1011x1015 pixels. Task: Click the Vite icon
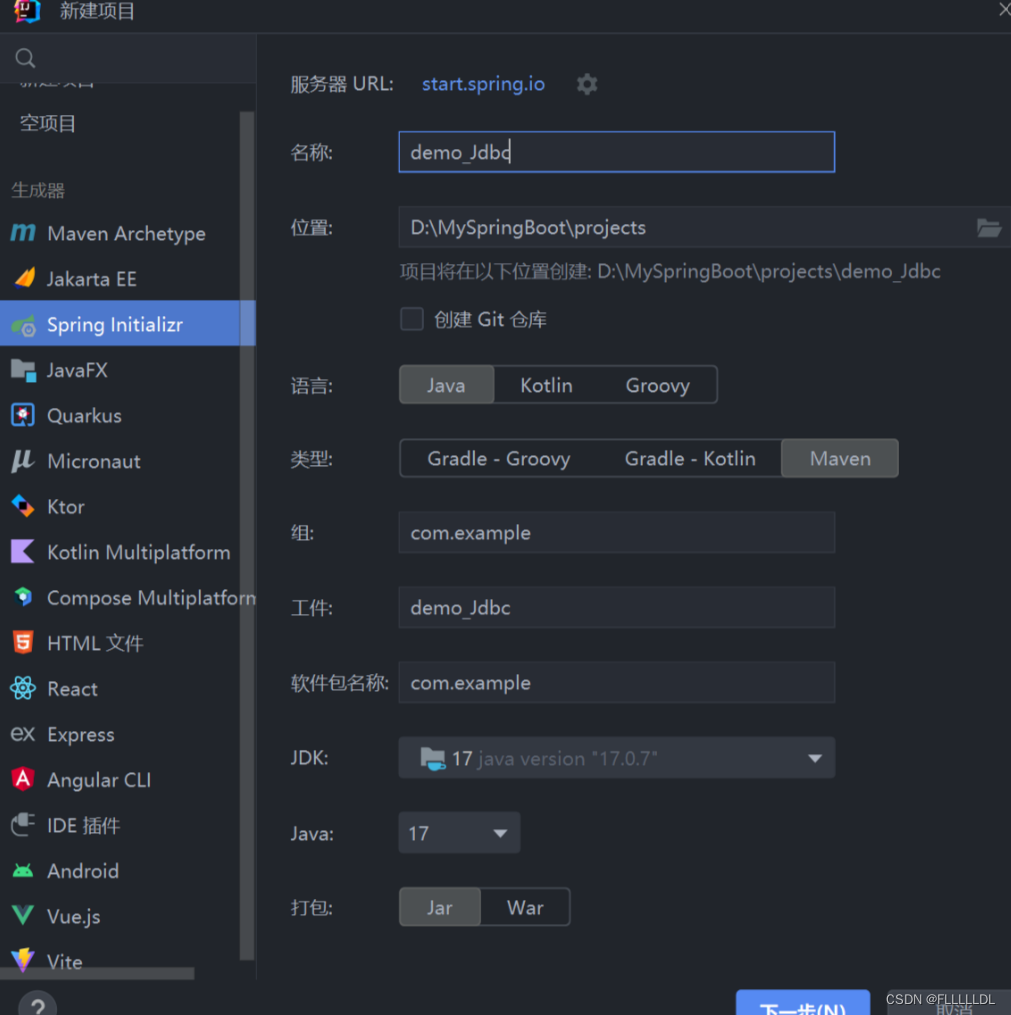pos(23,961)
